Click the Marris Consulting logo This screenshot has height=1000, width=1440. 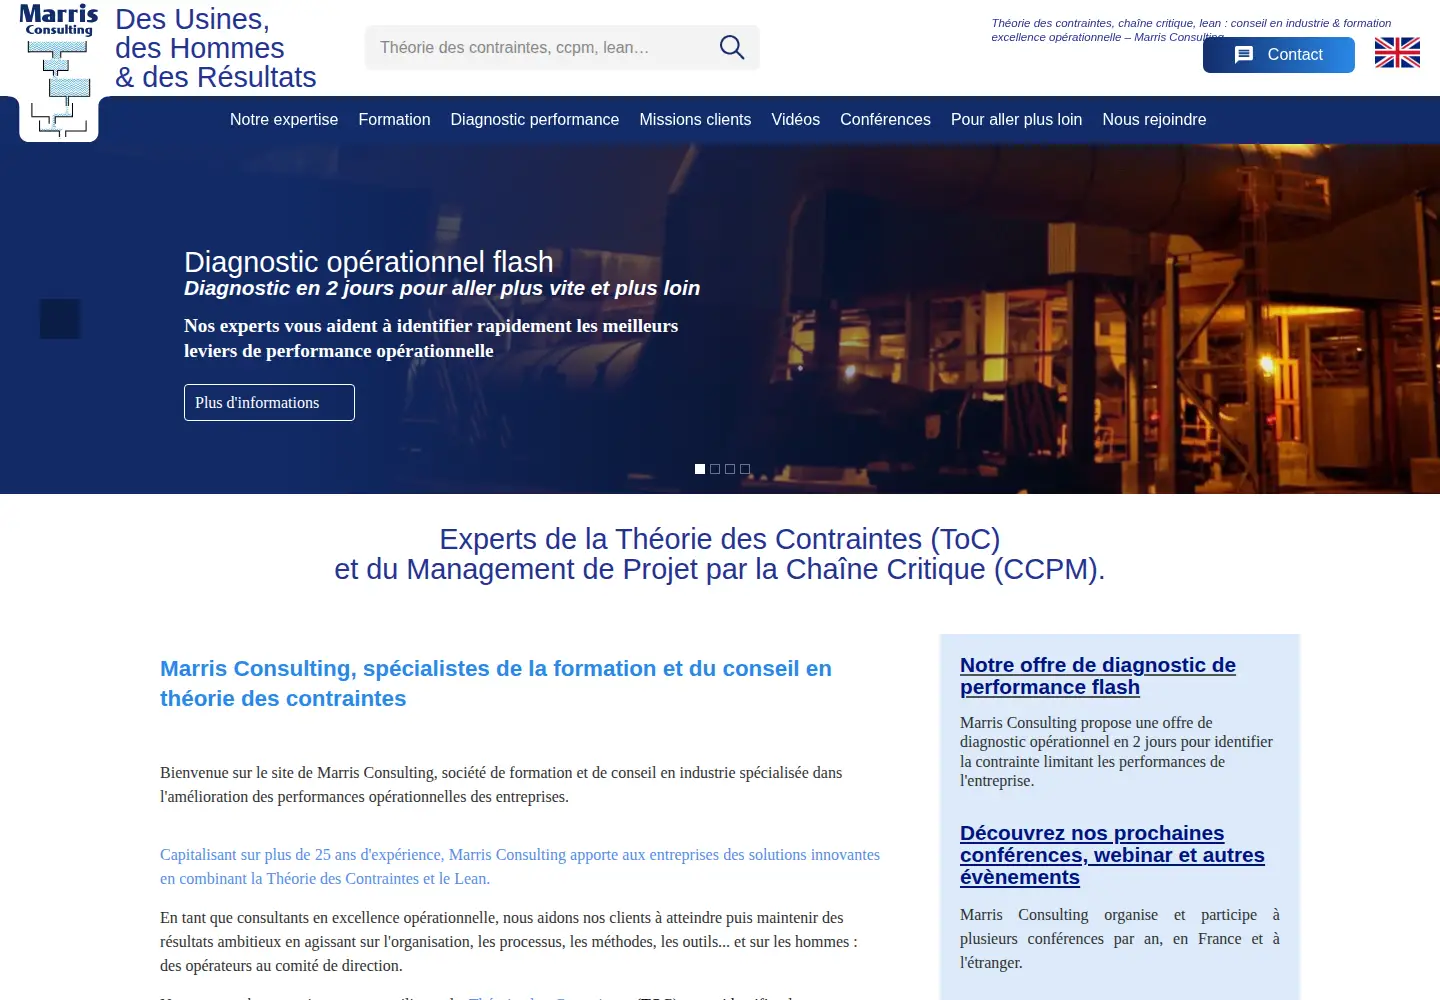point(59,71)
